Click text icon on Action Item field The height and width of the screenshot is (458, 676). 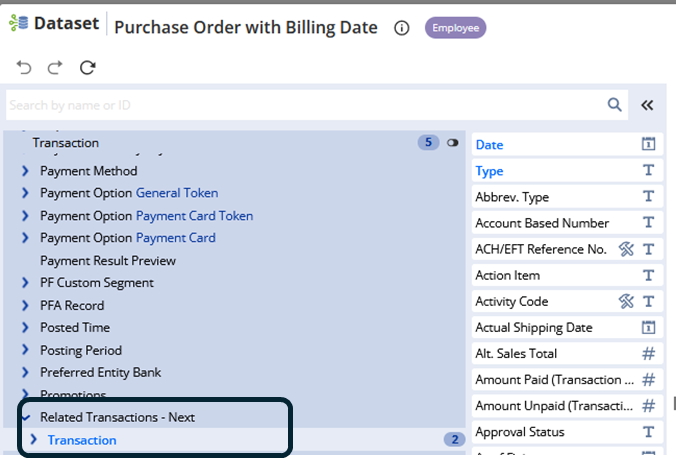coord(648,275)
